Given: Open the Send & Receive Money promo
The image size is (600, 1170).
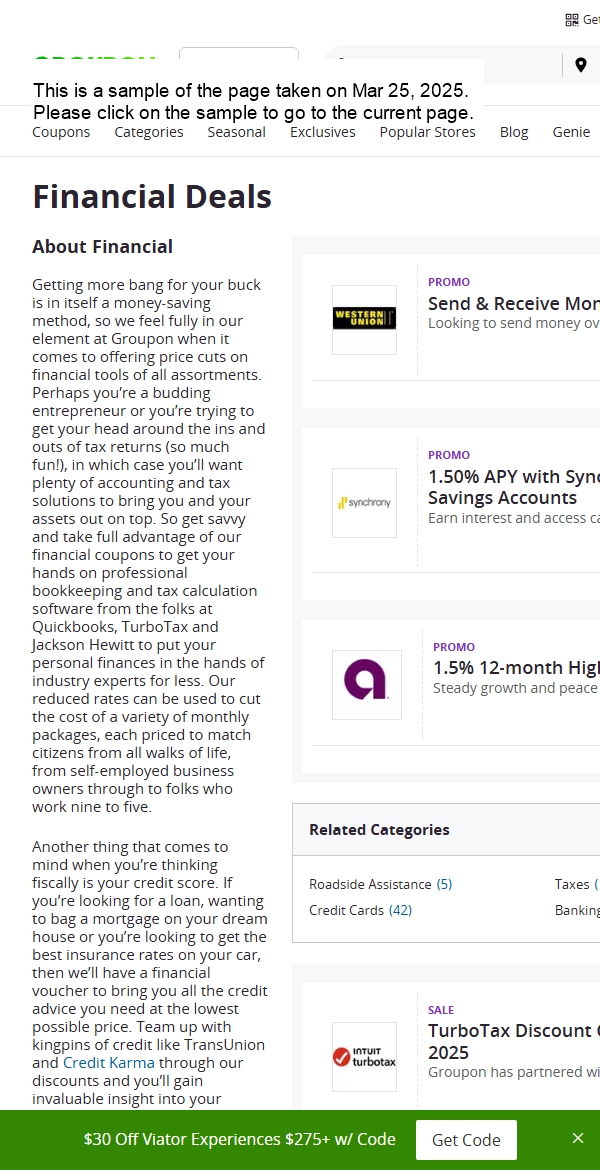Looking at the screenshot, I should [x=513, y=304].
